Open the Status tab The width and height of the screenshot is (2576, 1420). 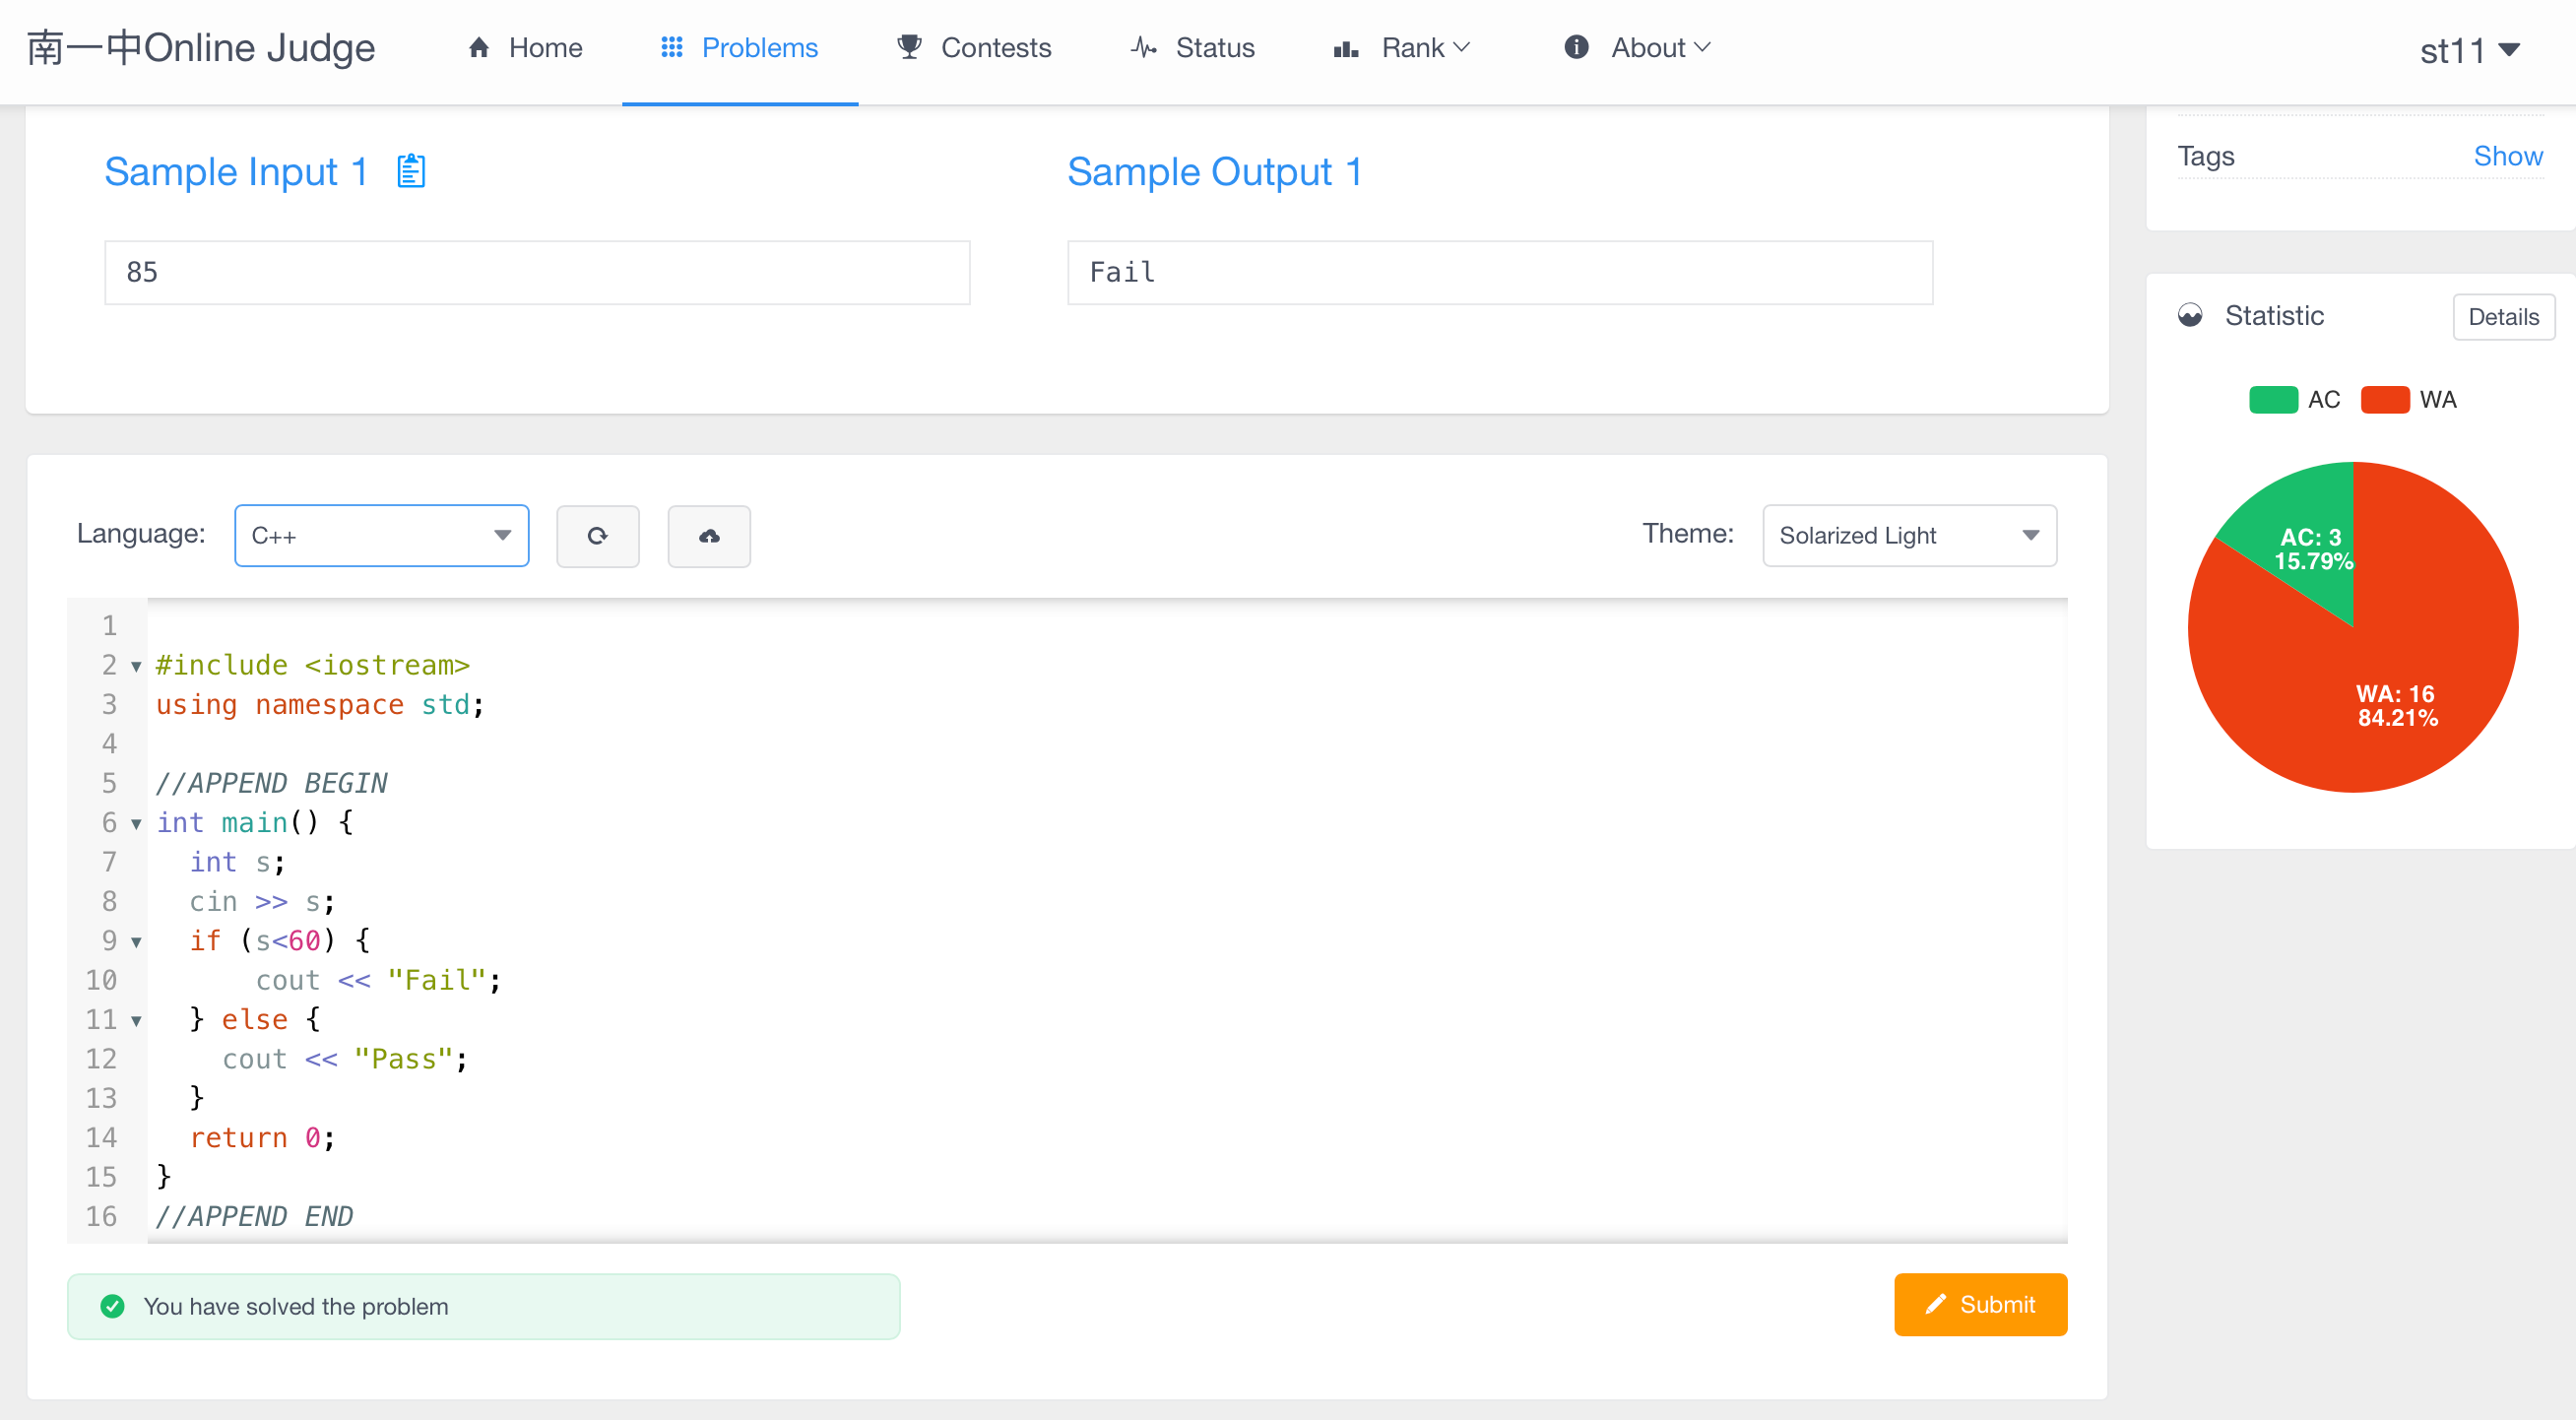(x=1192, y=47)
